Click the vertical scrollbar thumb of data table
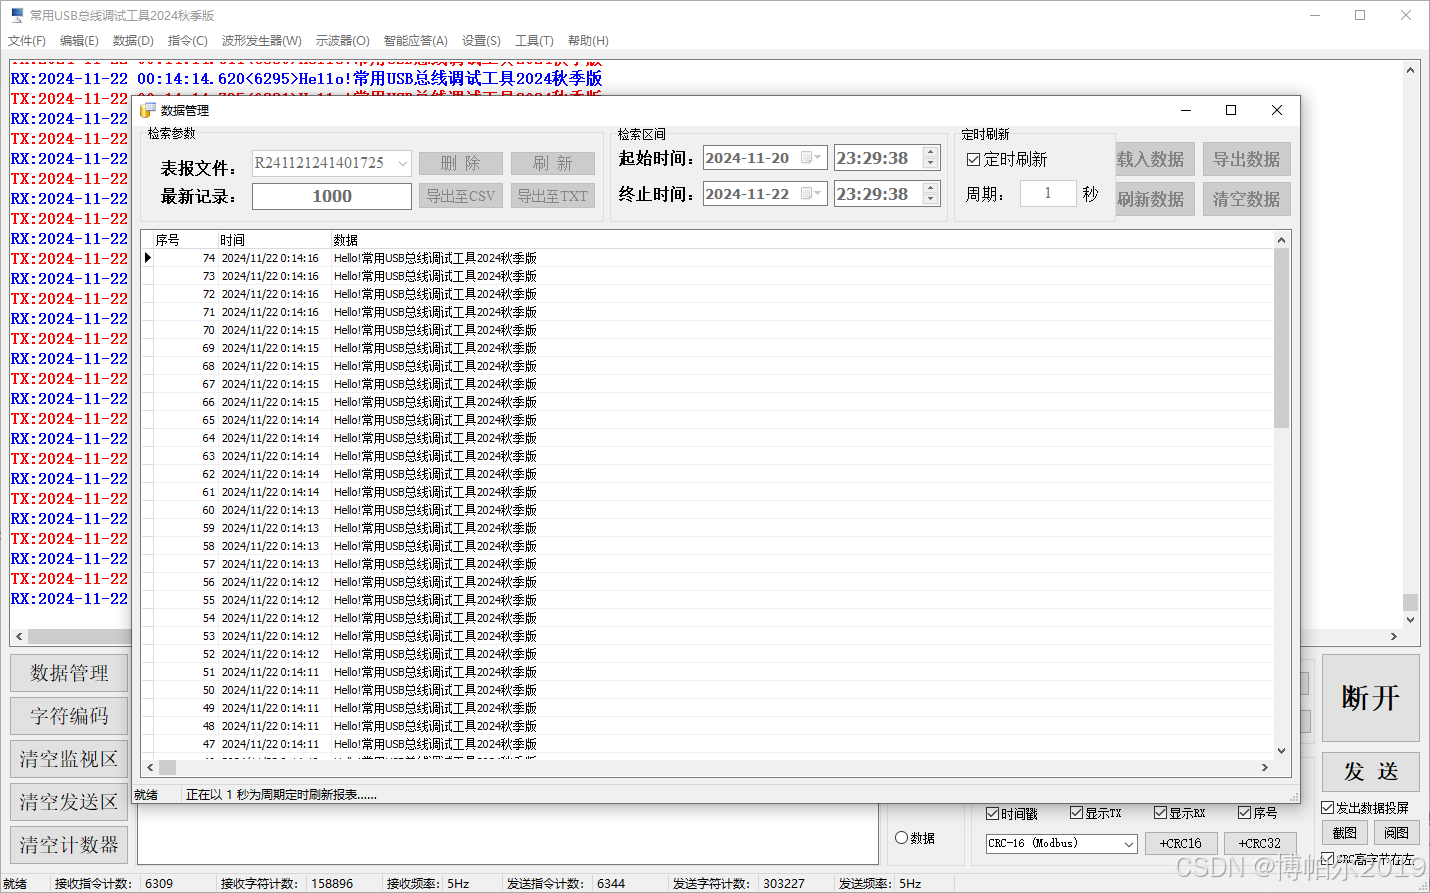 (1282, 338)
